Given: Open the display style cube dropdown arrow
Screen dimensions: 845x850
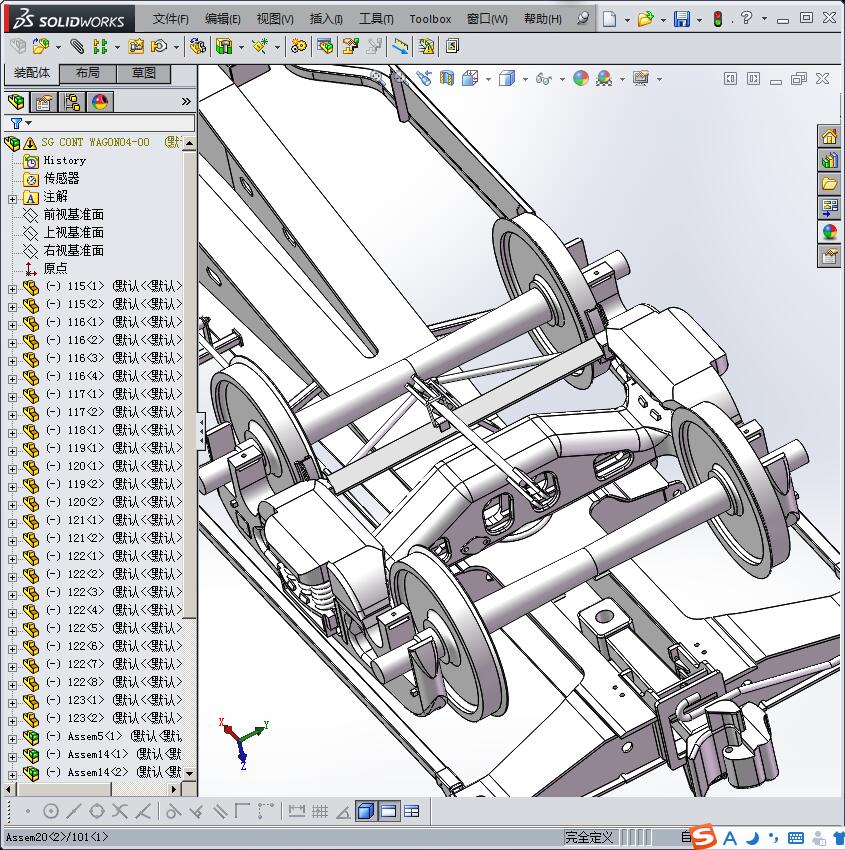Looking at the screenshot, I should click(526, 79).
